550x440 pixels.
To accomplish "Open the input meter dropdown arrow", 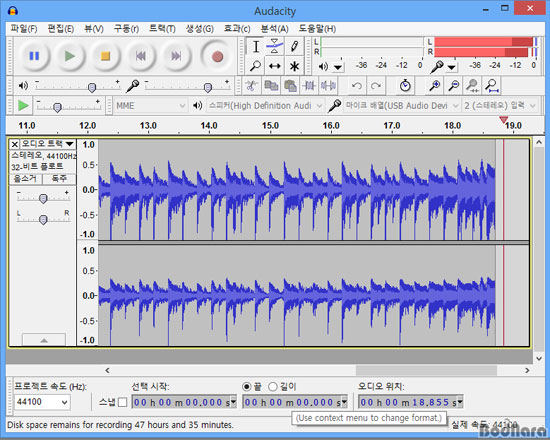I will coord(452,67).
